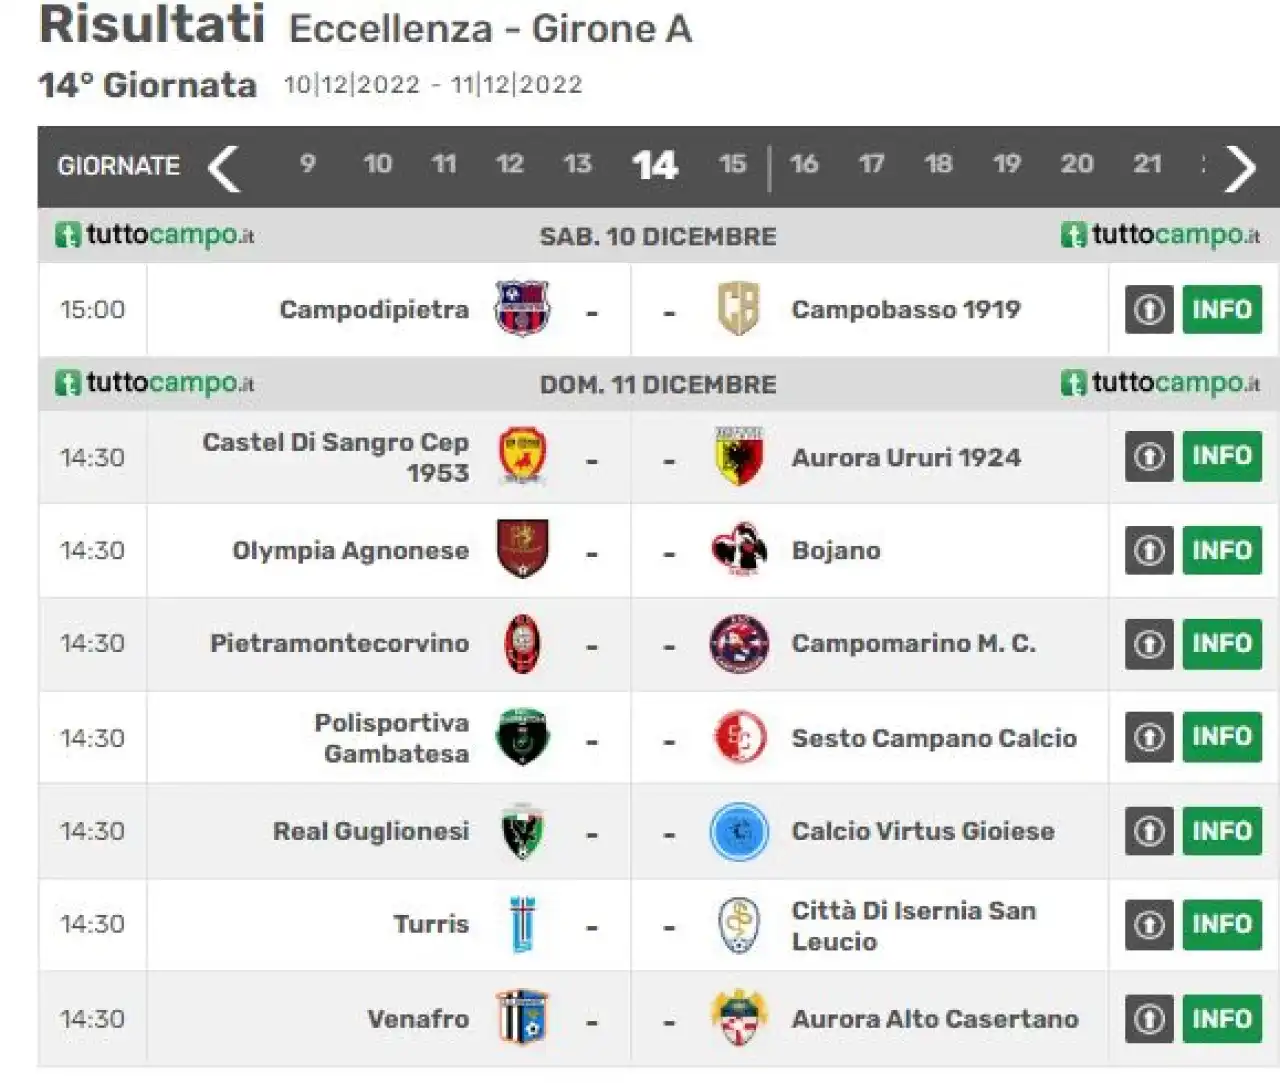Open INFO for Turris match
The image size is (1280, 1083).
tap(1222, 924)
